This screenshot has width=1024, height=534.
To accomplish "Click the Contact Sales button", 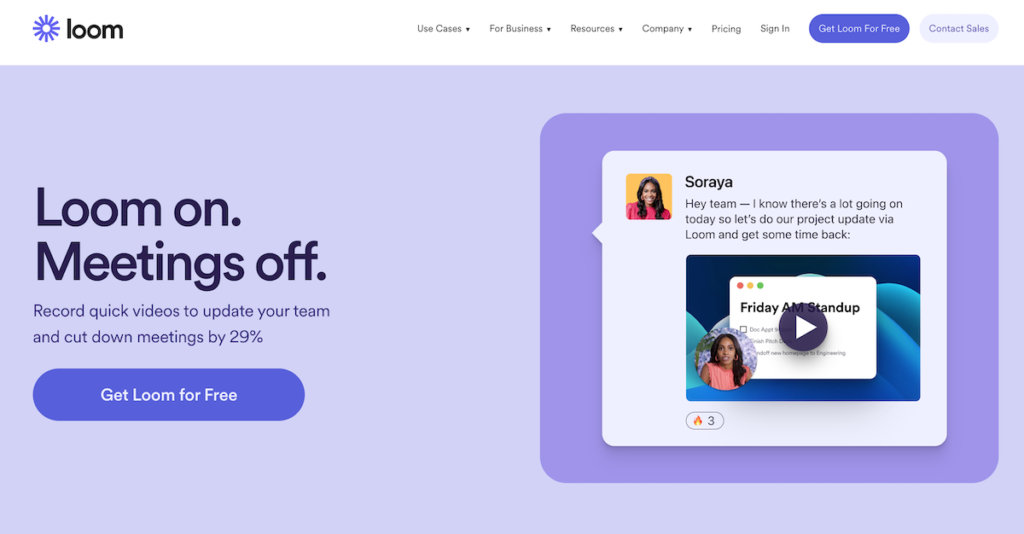I will click(x=959, y=29).
